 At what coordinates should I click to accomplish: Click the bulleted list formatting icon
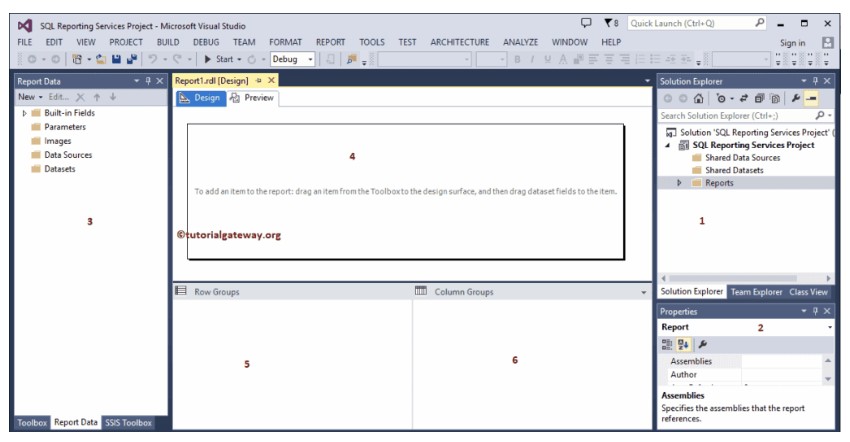[x=655, y=59]
